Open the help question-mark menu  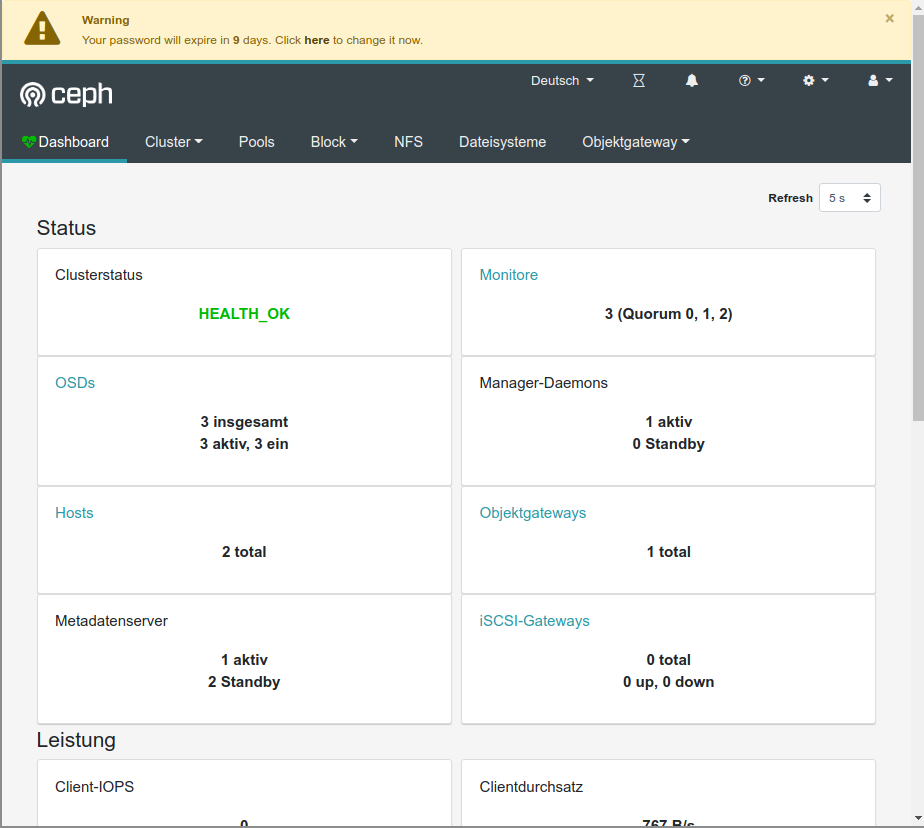[751, 81]
